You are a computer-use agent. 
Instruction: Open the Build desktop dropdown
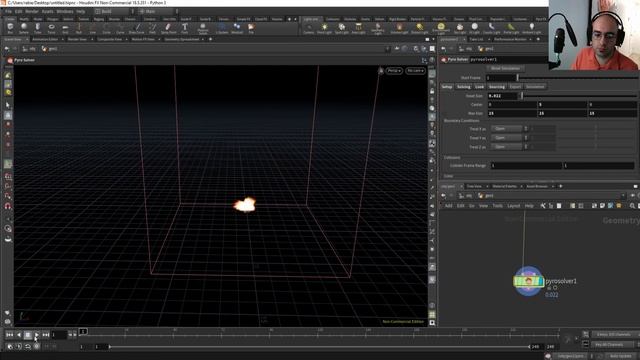pos(114,11)
